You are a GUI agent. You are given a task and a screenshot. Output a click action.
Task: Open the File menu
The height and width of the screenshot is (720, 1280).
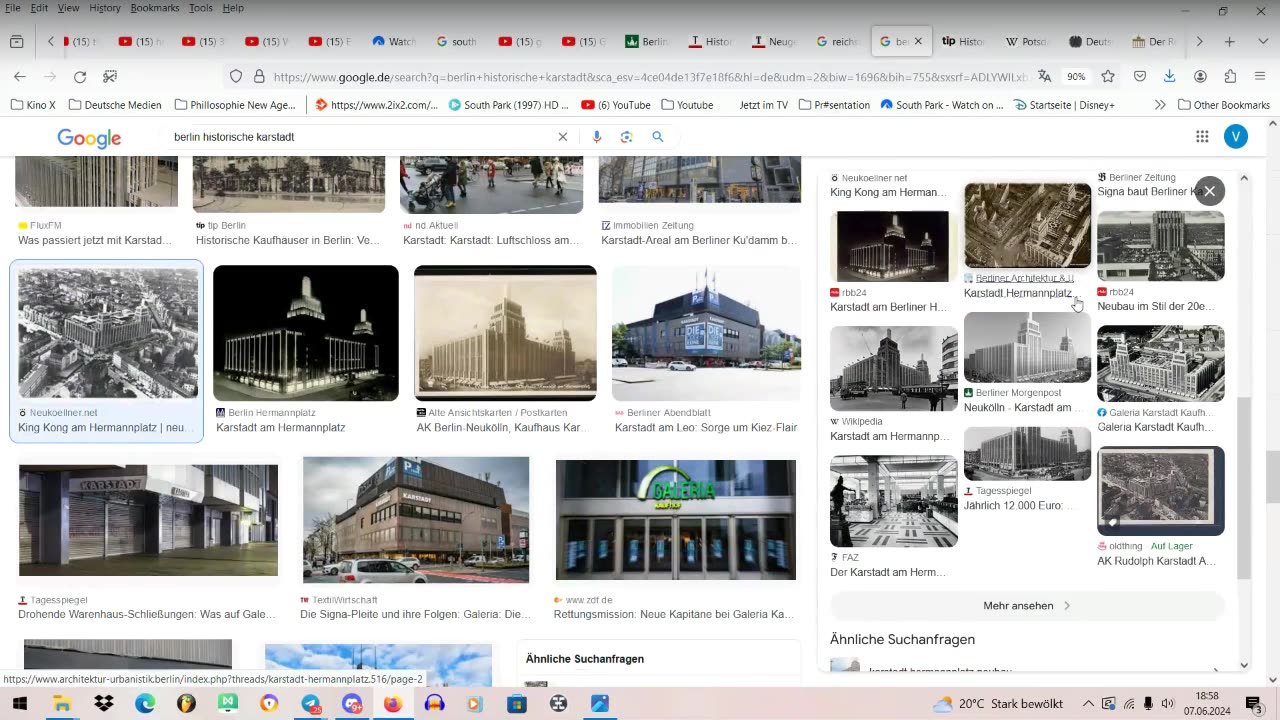(13, 8)
